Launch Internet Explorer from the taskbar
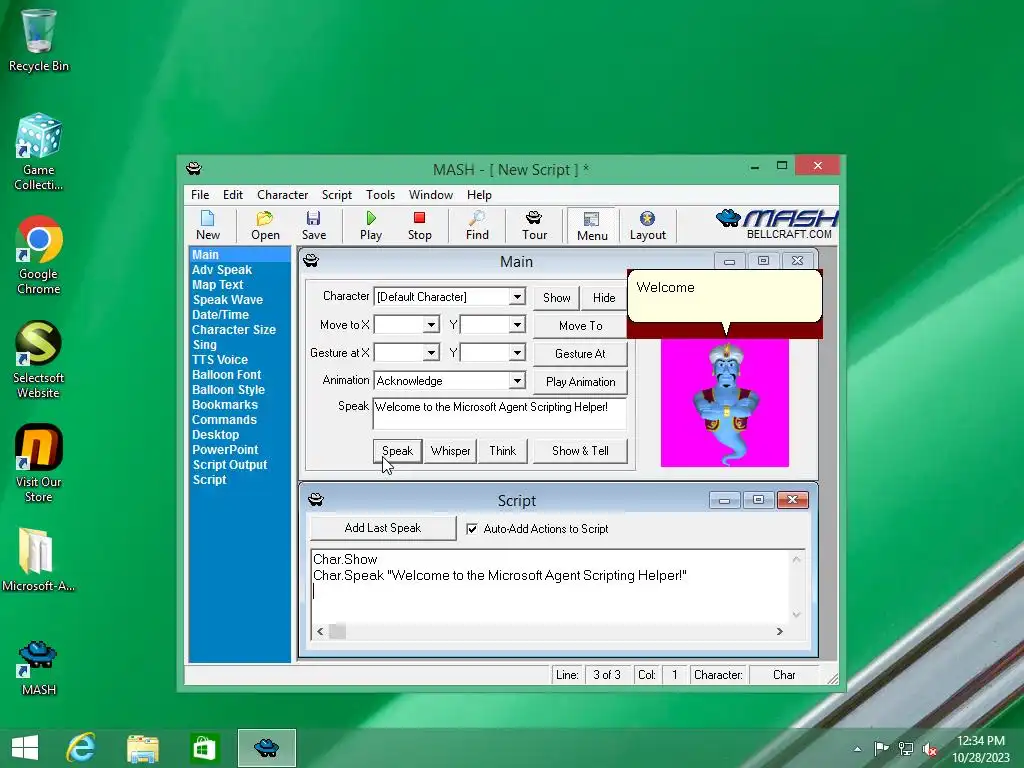This screenshot has width=1024, height=768. pos(82,748)
